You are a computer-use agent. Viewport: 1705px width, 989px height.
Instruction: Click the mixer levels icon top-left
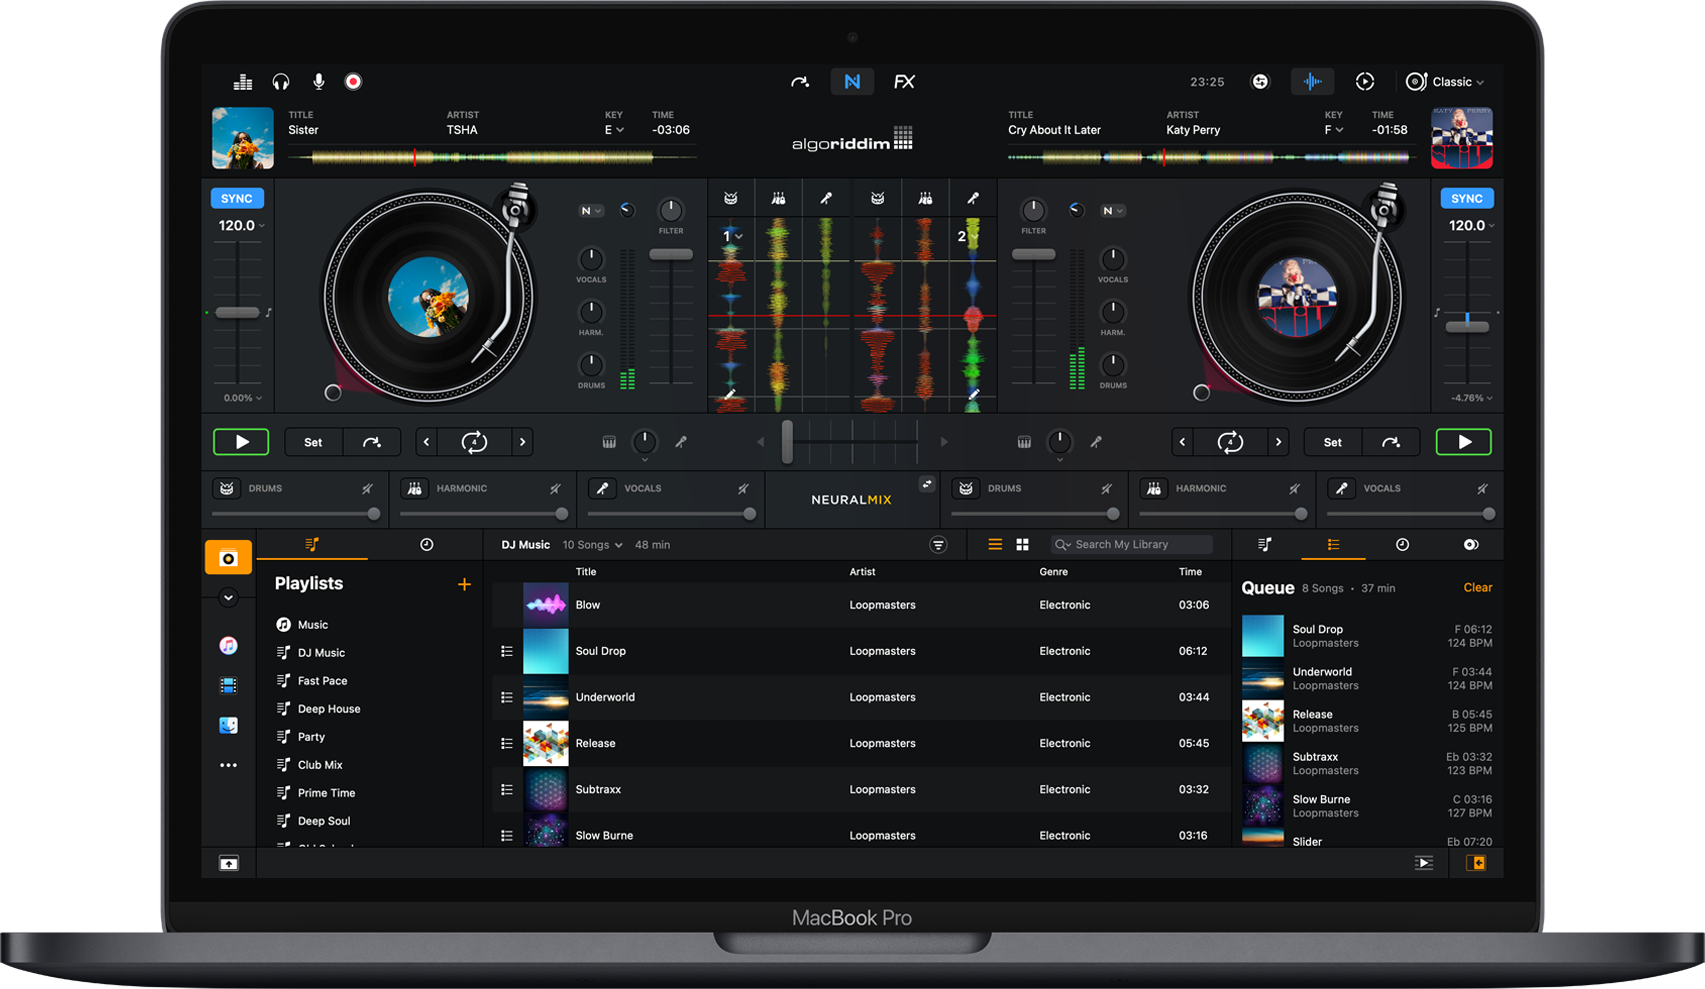pos(243,82)
